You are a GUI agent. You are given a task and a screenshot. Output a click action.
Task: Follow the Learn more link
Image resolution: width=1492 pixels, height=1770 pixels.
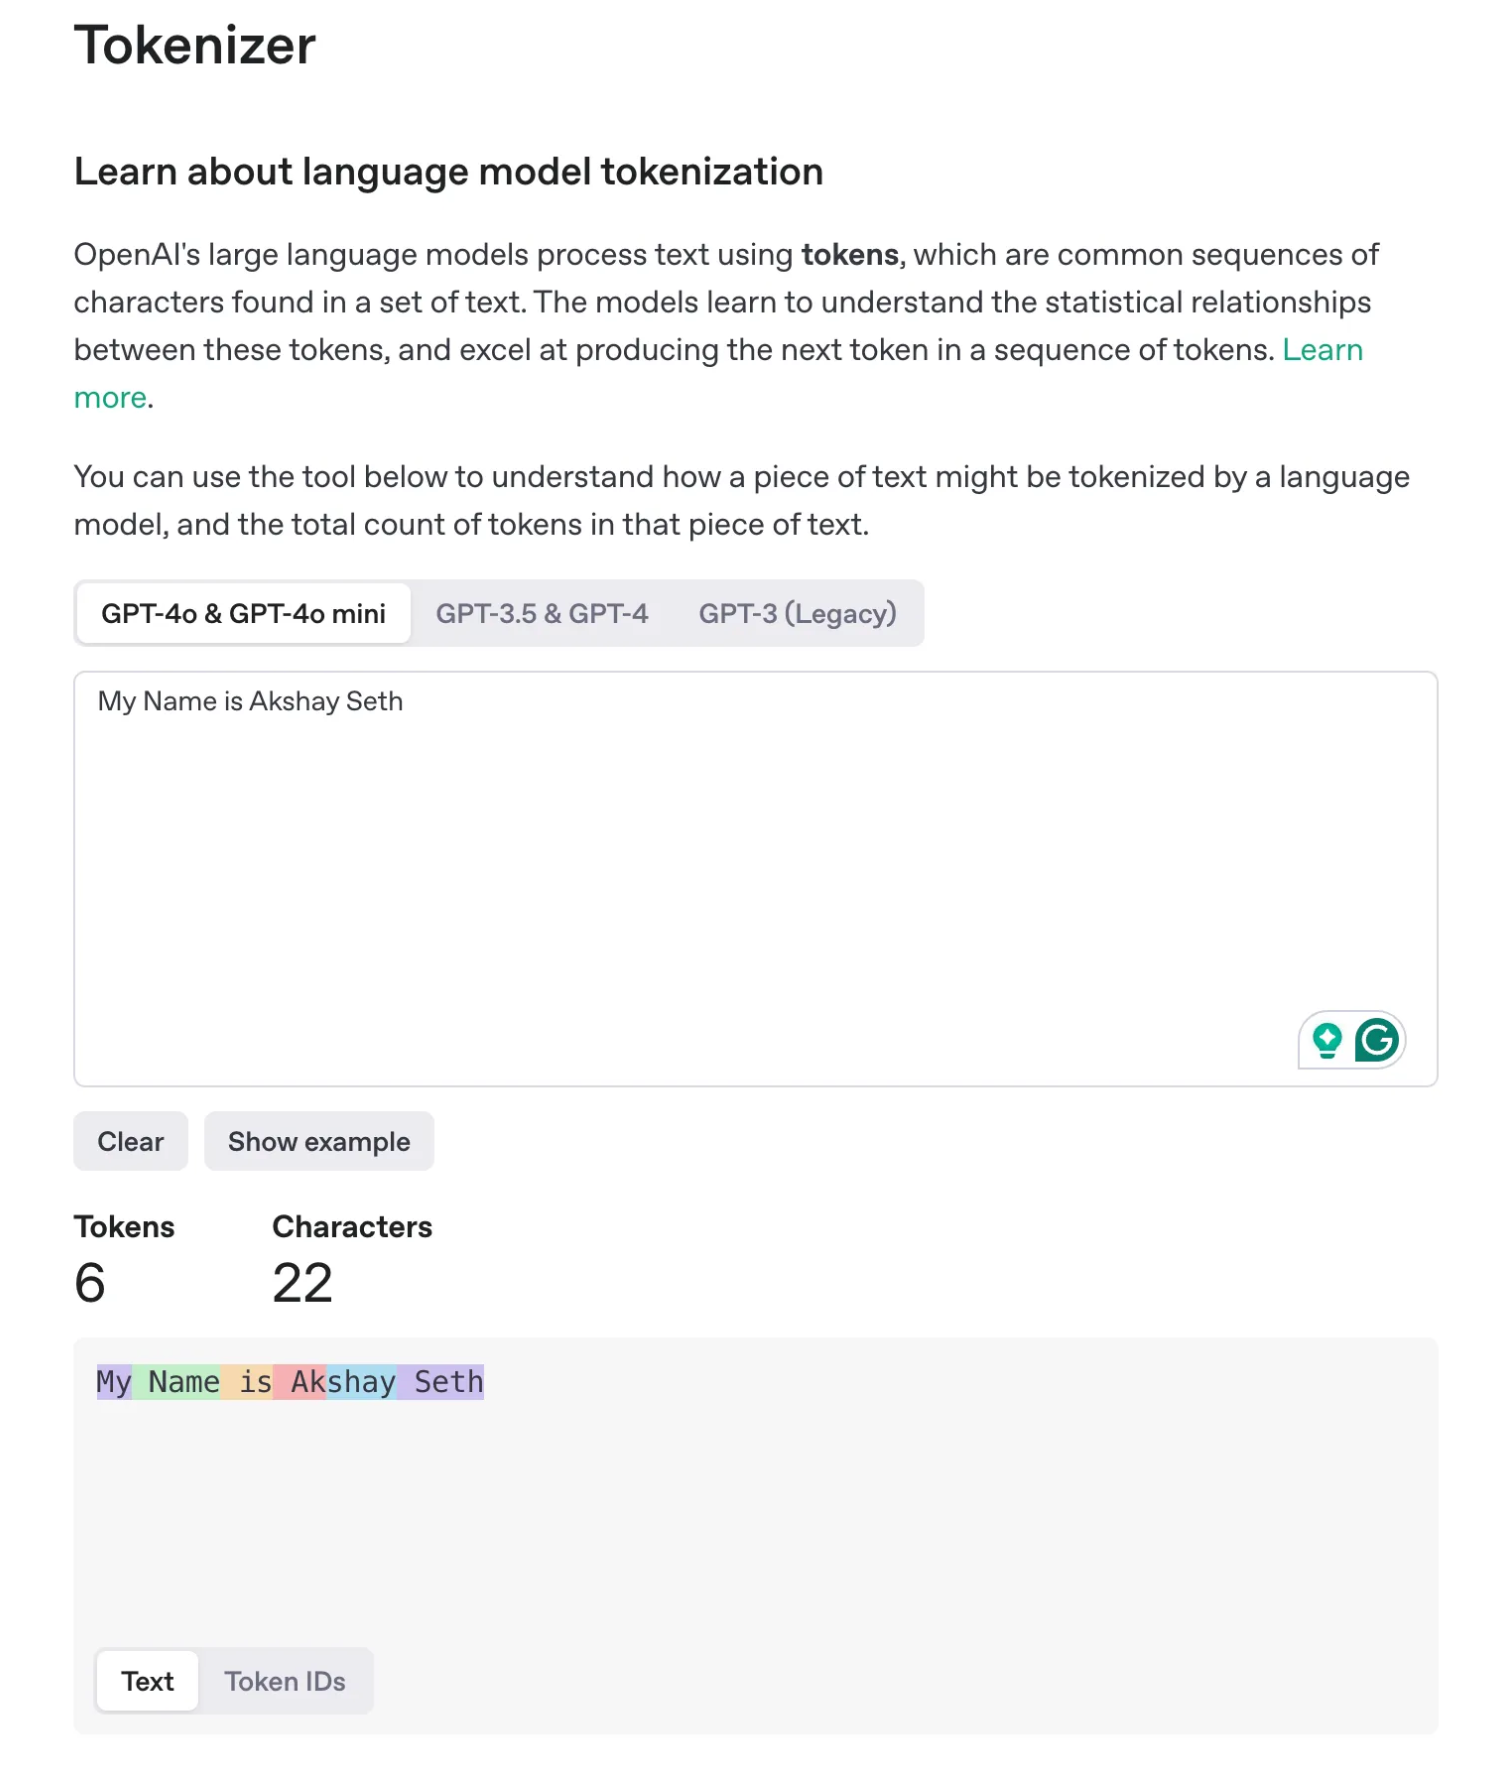1322,350
